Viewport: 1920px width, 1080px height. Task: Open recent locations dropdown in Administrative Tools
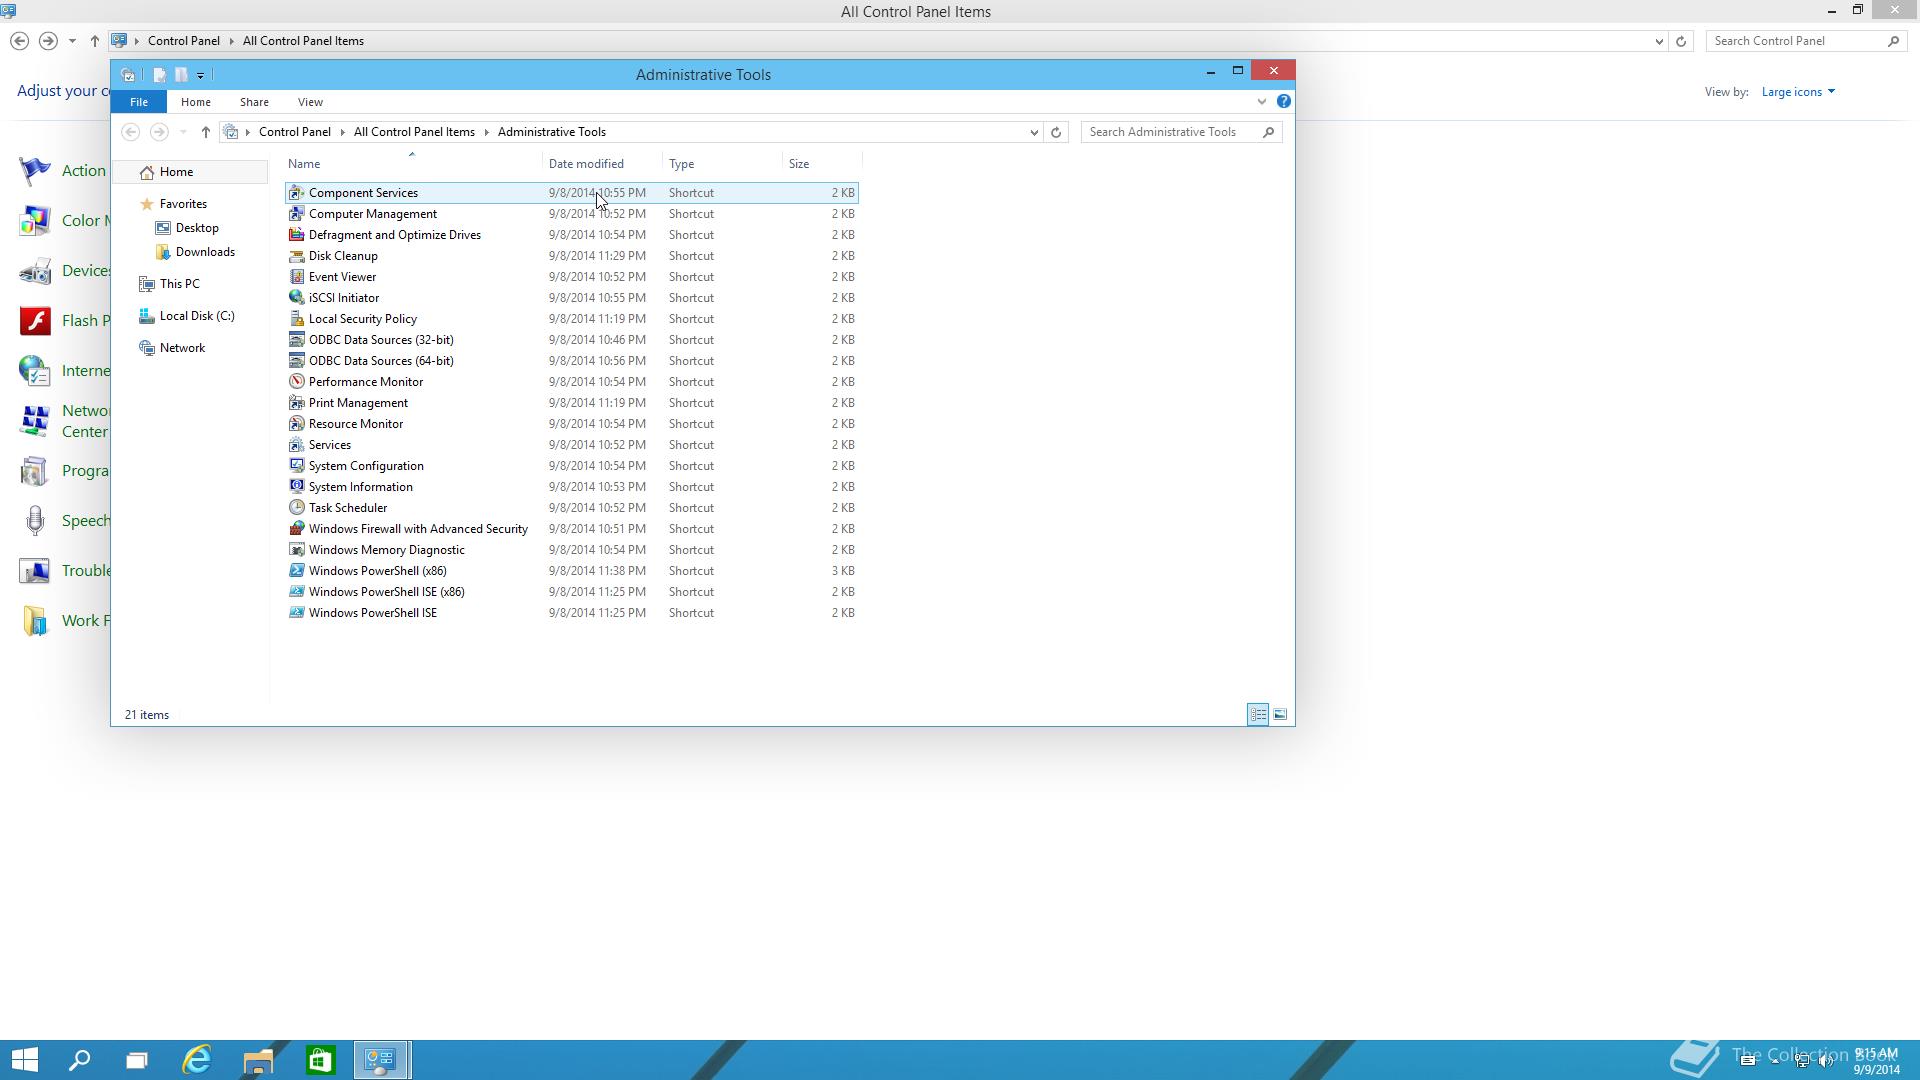click(x=182, y=132)
